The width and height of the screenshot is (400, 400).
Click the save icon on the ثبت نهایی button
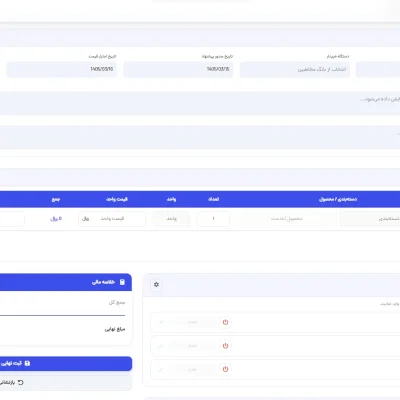[x=27, y=363]
